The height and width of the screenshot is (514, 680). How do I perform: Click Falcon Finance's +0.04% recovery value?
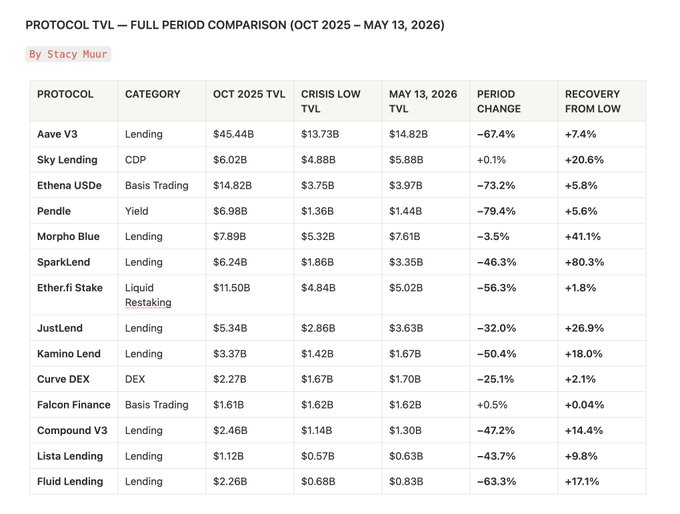[x=584, y=405]
